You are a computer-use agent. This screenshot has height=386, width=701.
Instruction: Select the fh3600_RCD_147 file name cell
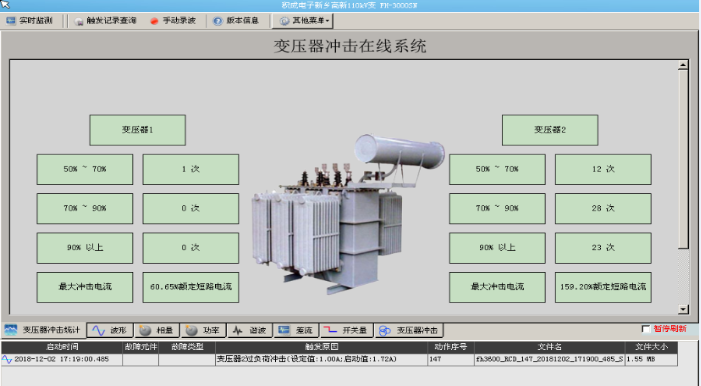tap(549, 359)
